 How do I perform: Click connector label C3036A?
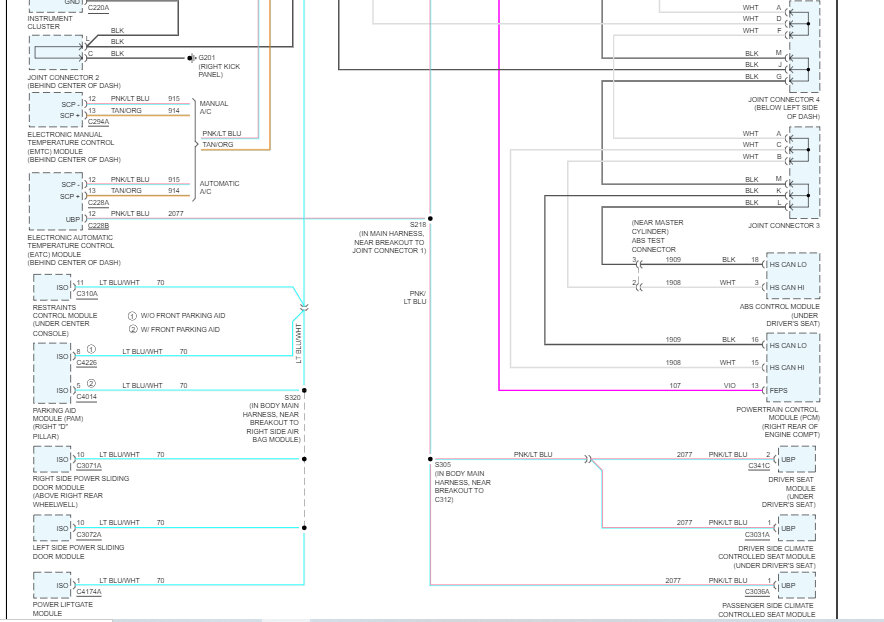pos(757,592)
